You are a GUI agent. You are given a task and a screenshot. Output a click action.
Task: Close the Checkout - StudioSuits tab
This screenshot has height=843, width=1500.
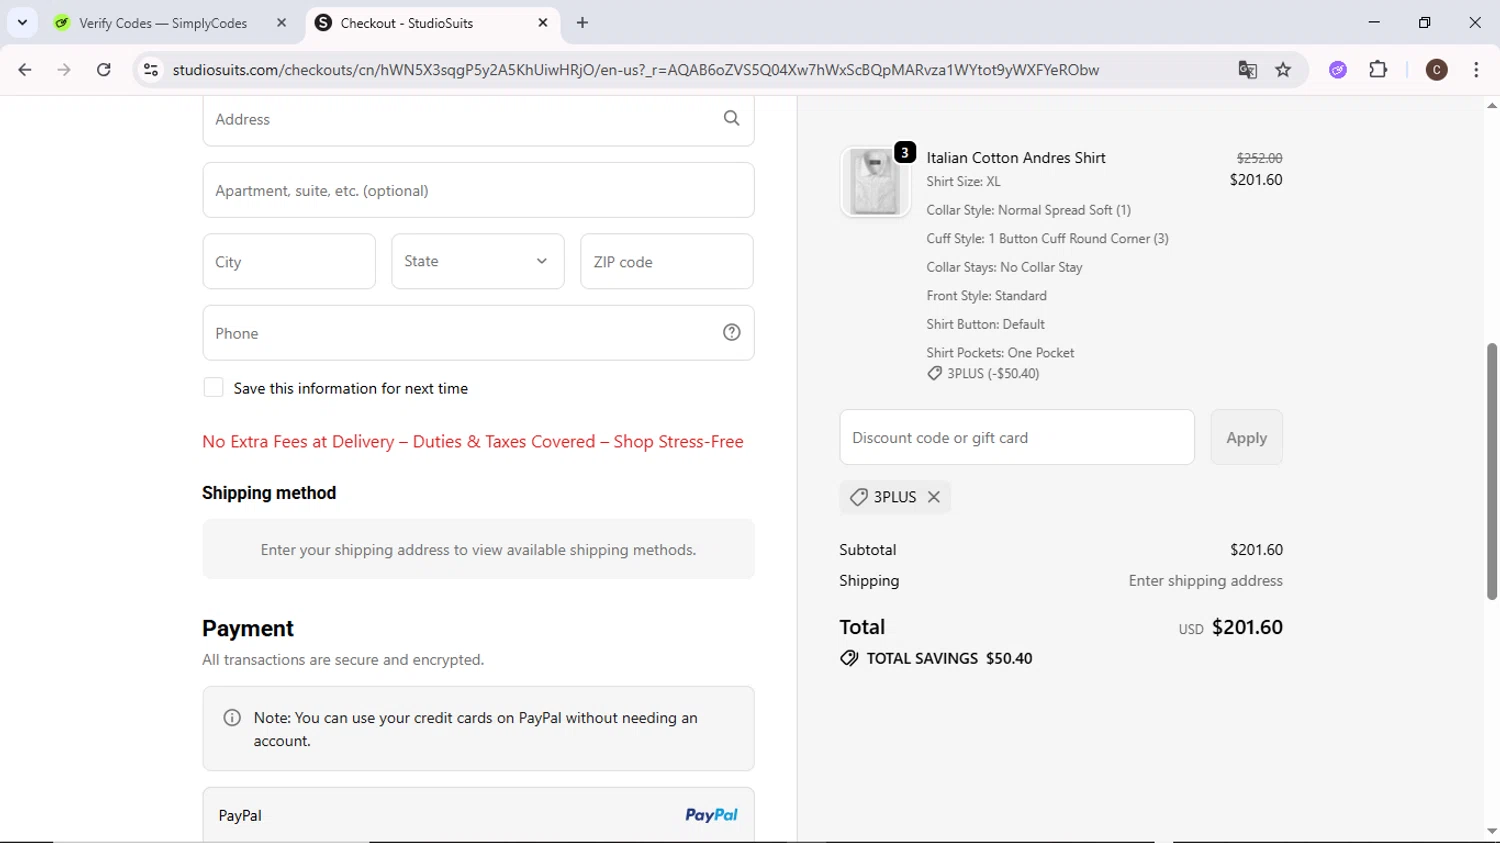(x=543, y=22)
